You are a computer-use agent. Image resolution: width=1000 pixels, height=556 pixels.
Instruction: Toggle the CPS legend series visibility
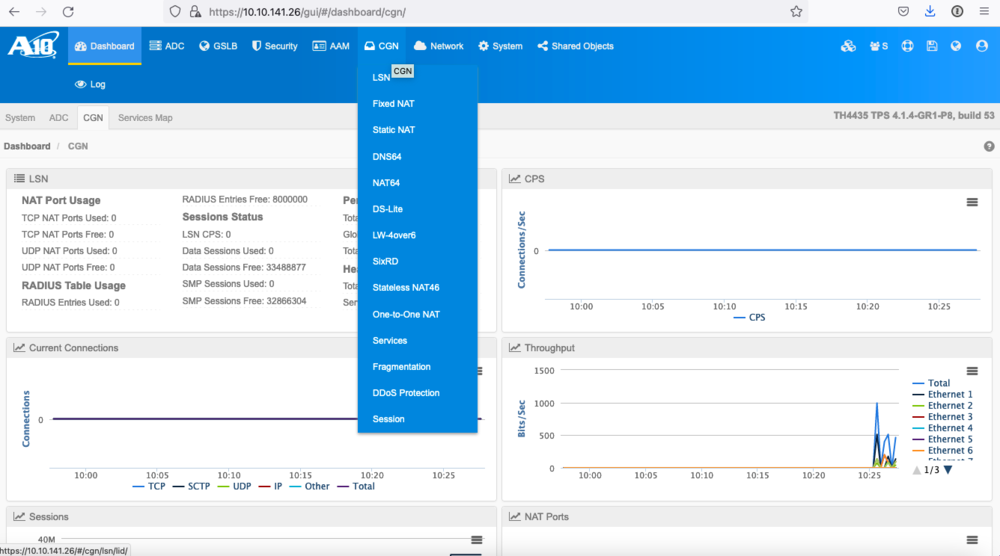753,317
